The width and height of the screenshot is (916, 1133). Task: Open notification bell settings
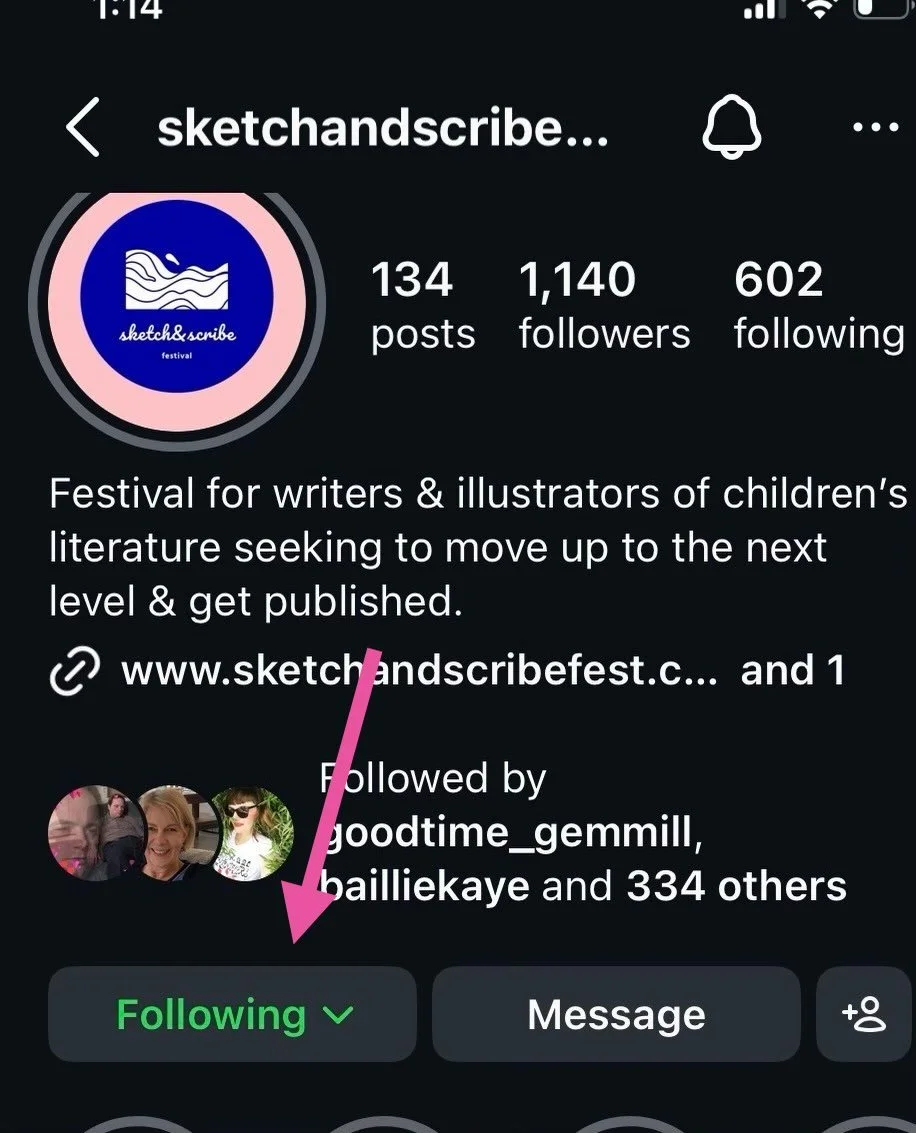[x=731, y=127]
